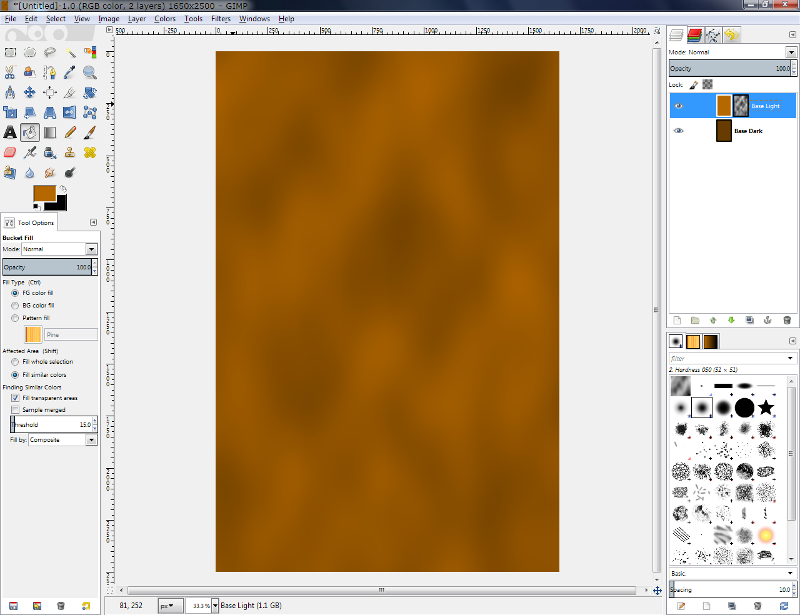
Task: Select the Measure tool
Action: point(10,92)
